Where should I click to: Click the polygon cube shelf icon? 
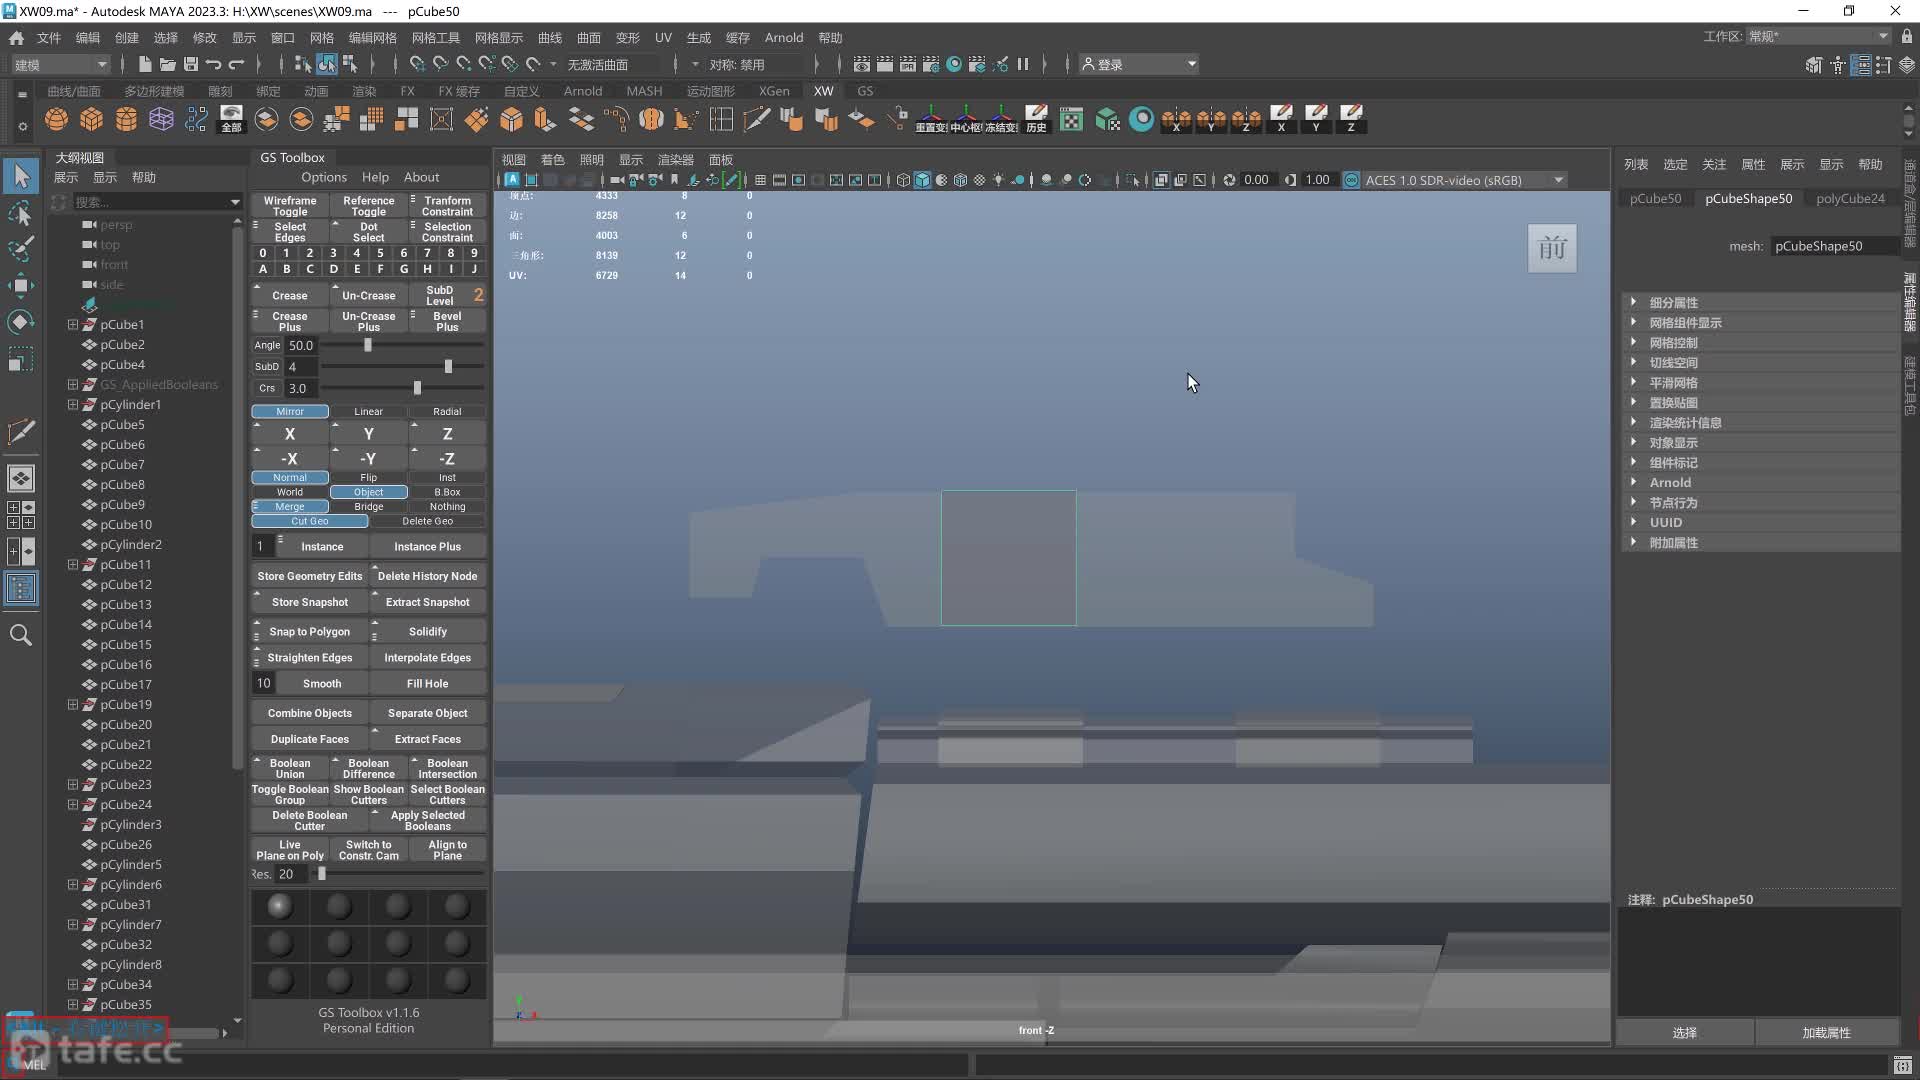92,120
